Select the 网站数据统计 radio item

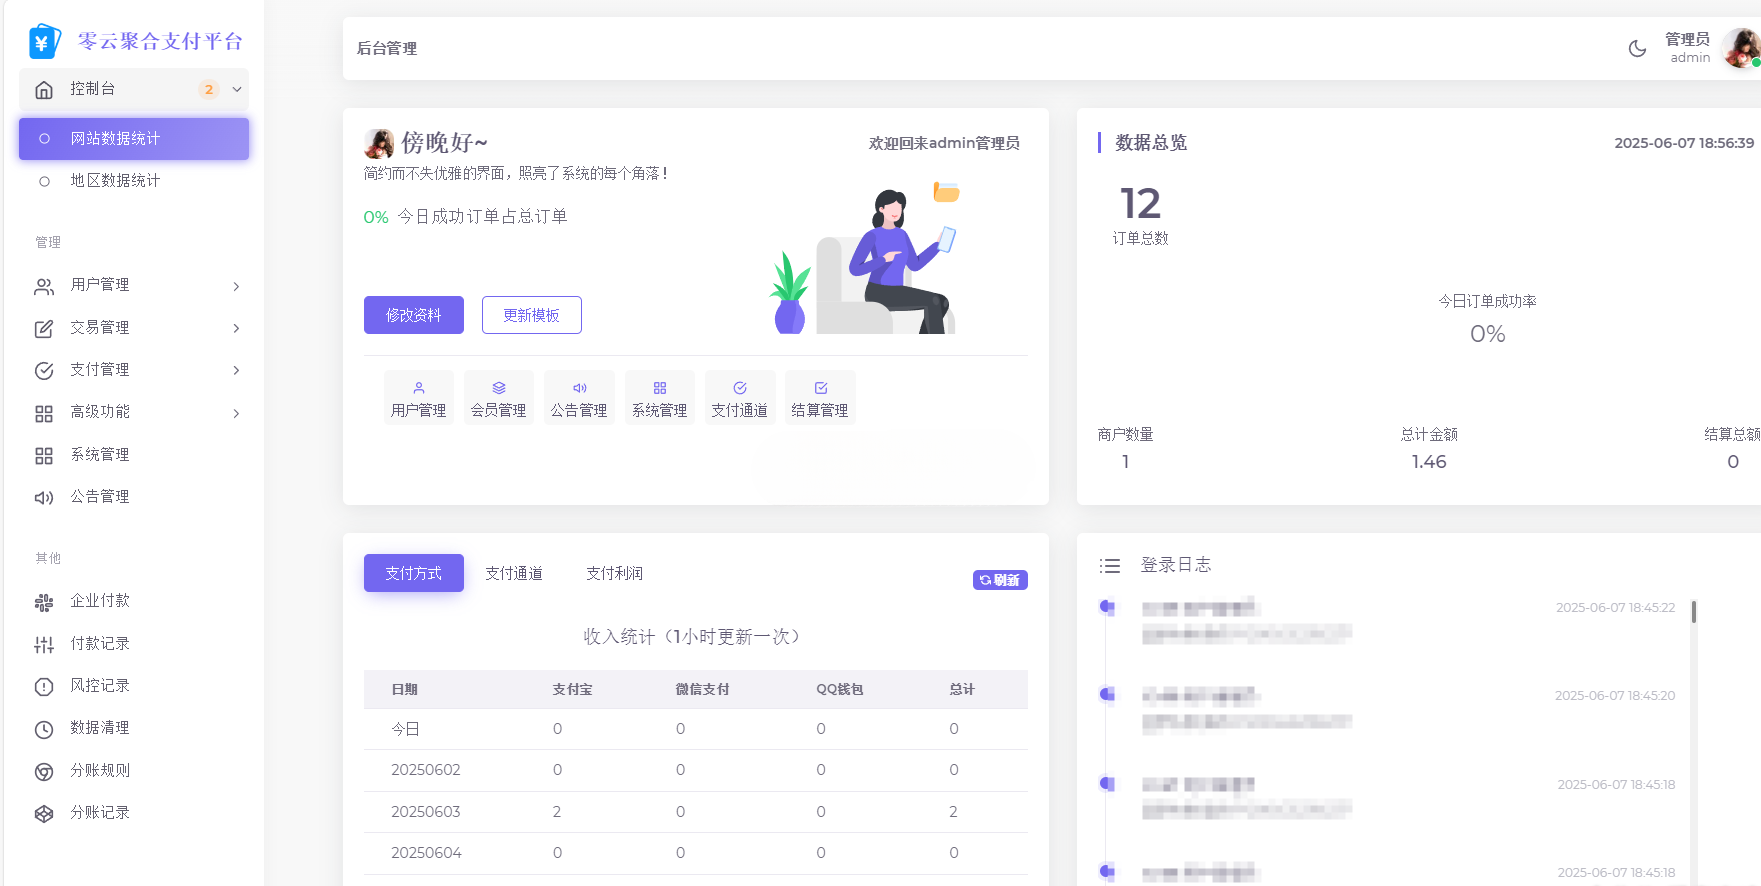44,139
